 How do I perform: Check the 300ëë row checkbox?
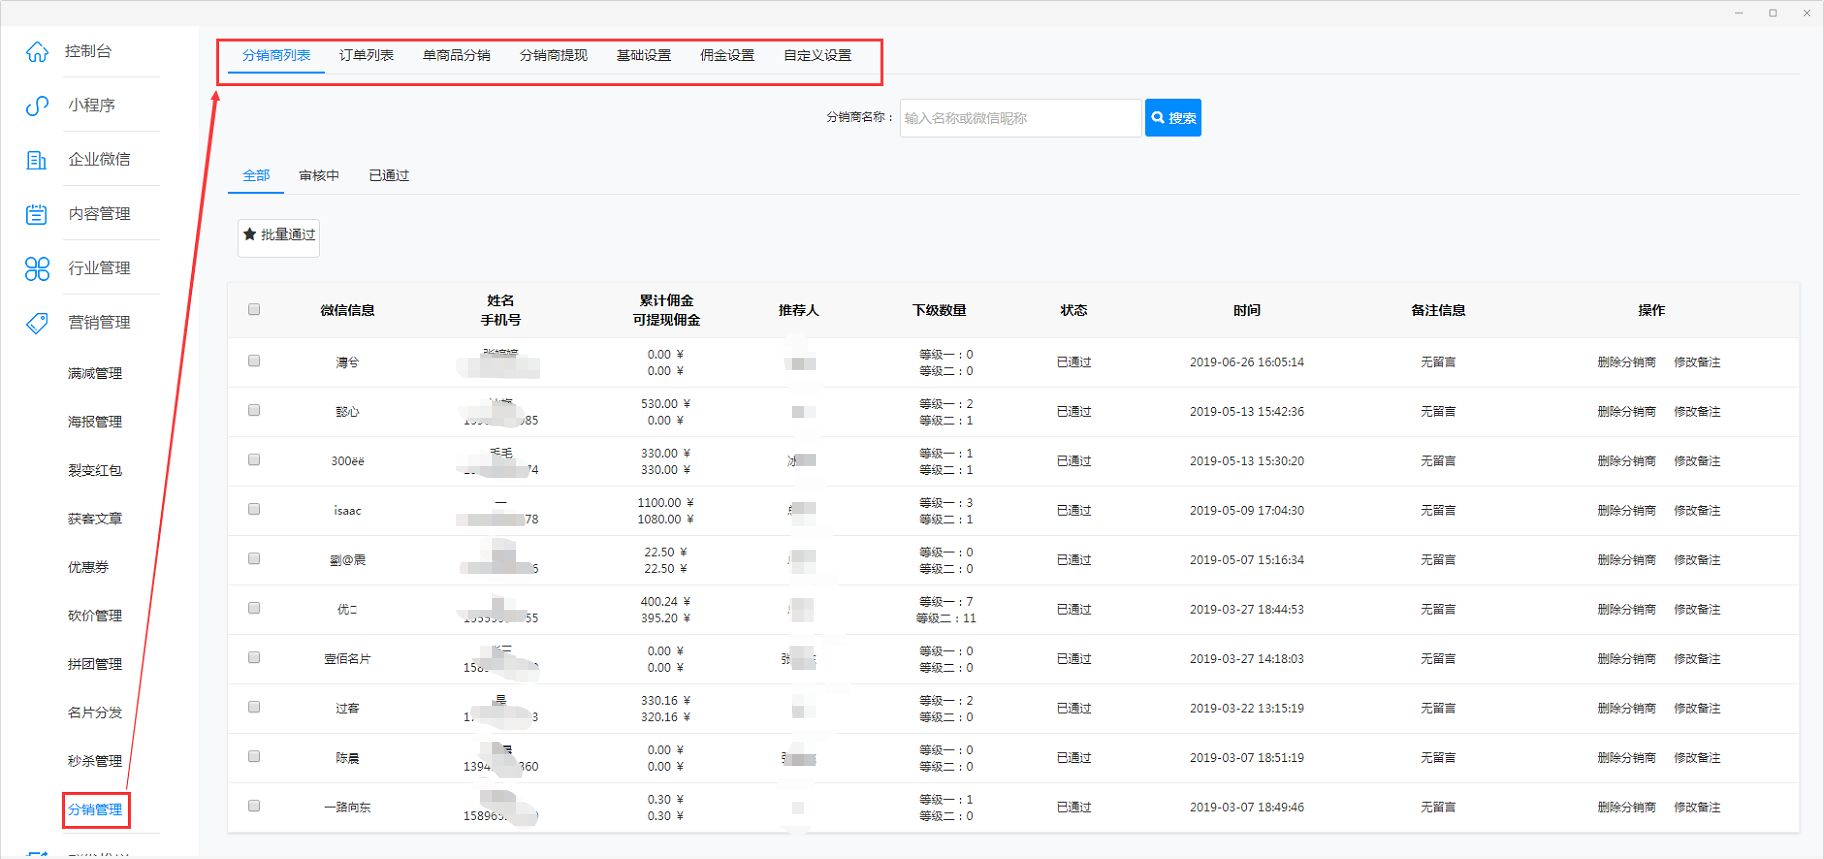point(254,460)
